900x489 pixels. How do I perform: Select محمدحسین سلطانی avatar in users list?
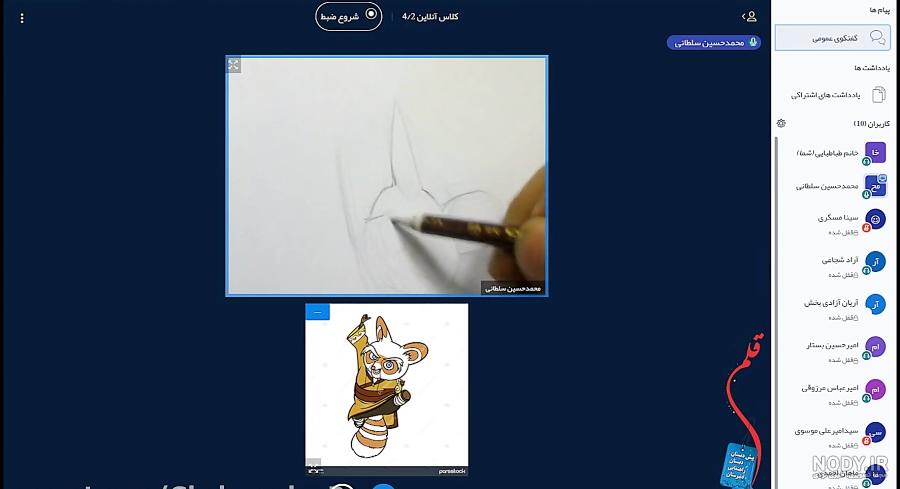coord(875,186)
